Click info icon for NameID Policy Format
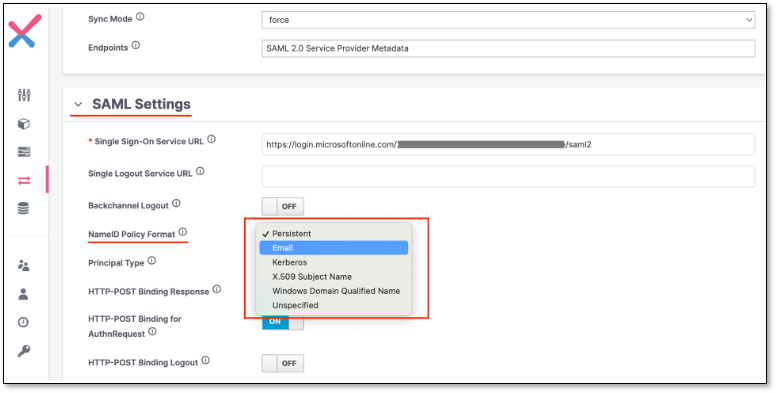 point(183,232)
